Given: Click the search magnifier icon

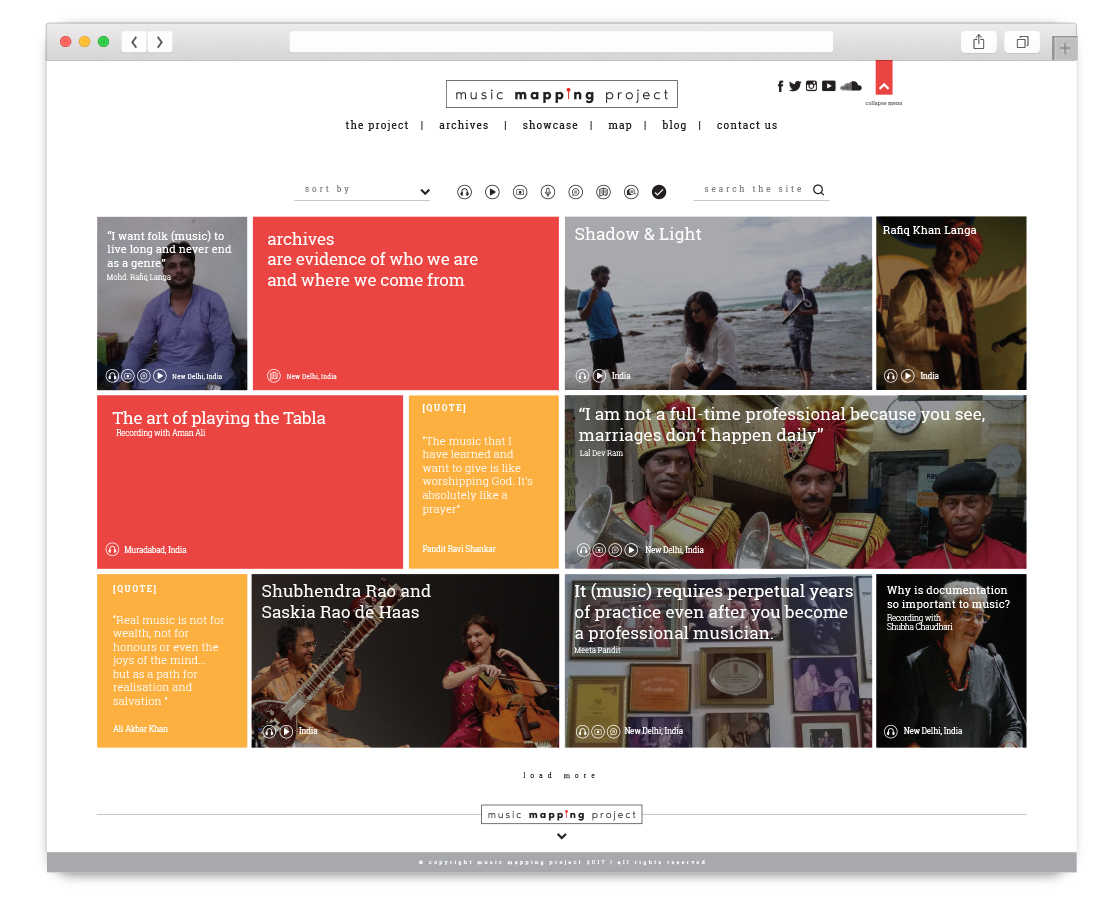Looking at the screenshot, I should (x=819, y=189).
